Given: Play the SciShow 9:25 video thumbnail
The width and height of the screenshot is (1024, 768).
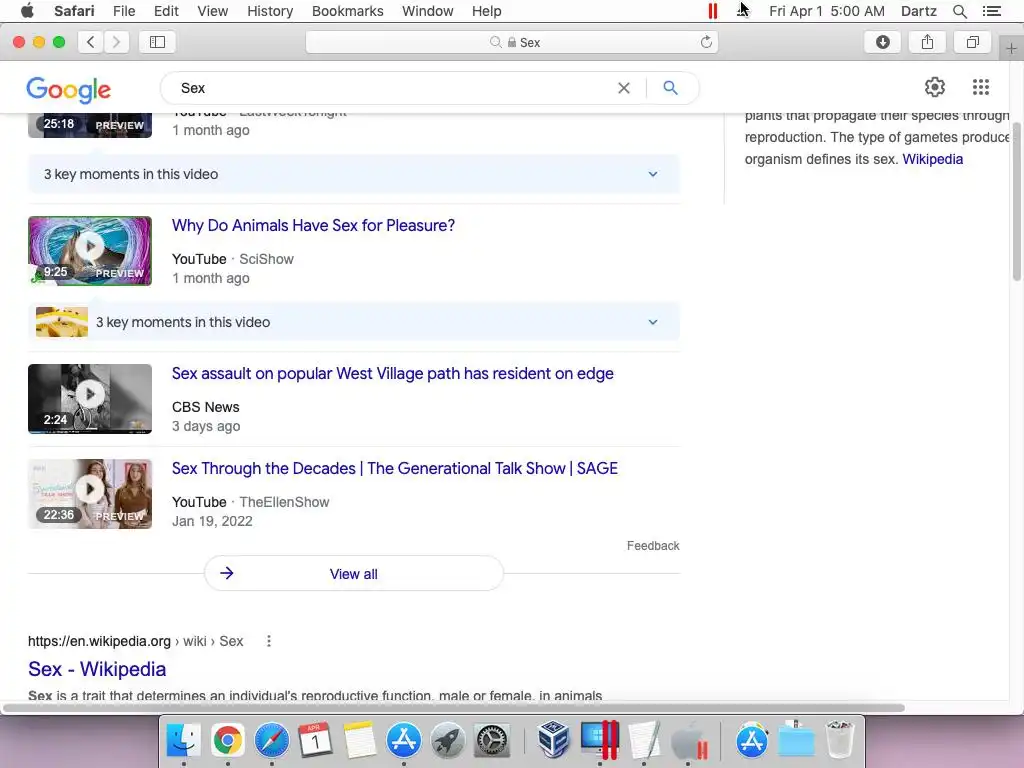Looking at the screenshot, I should [x=90, y=251].
